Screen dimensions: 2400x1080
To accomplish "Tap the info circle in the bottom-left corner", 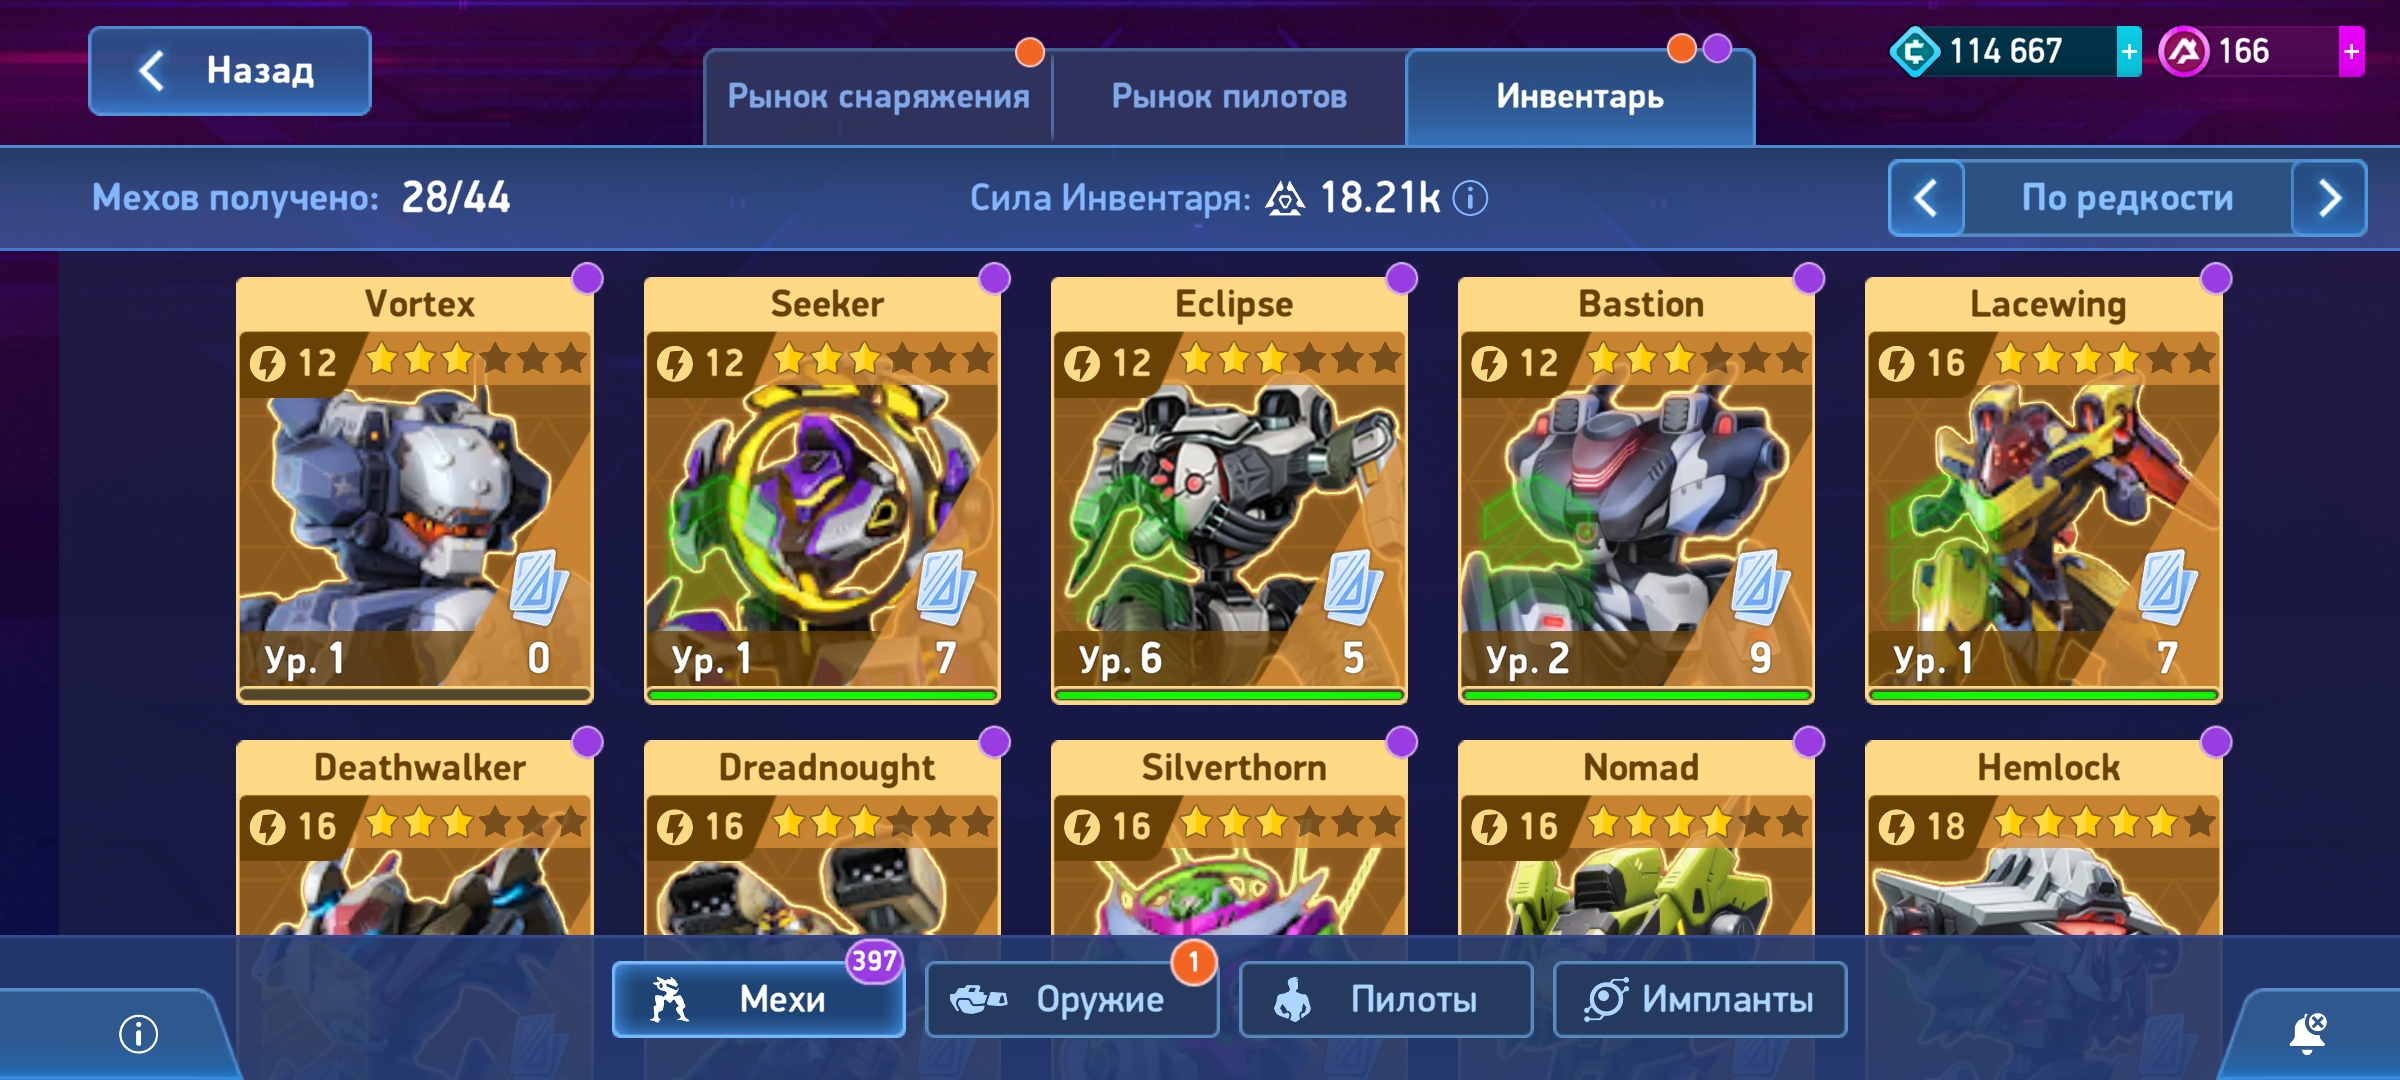I will pyautogui.click(x=138, y=1033).
